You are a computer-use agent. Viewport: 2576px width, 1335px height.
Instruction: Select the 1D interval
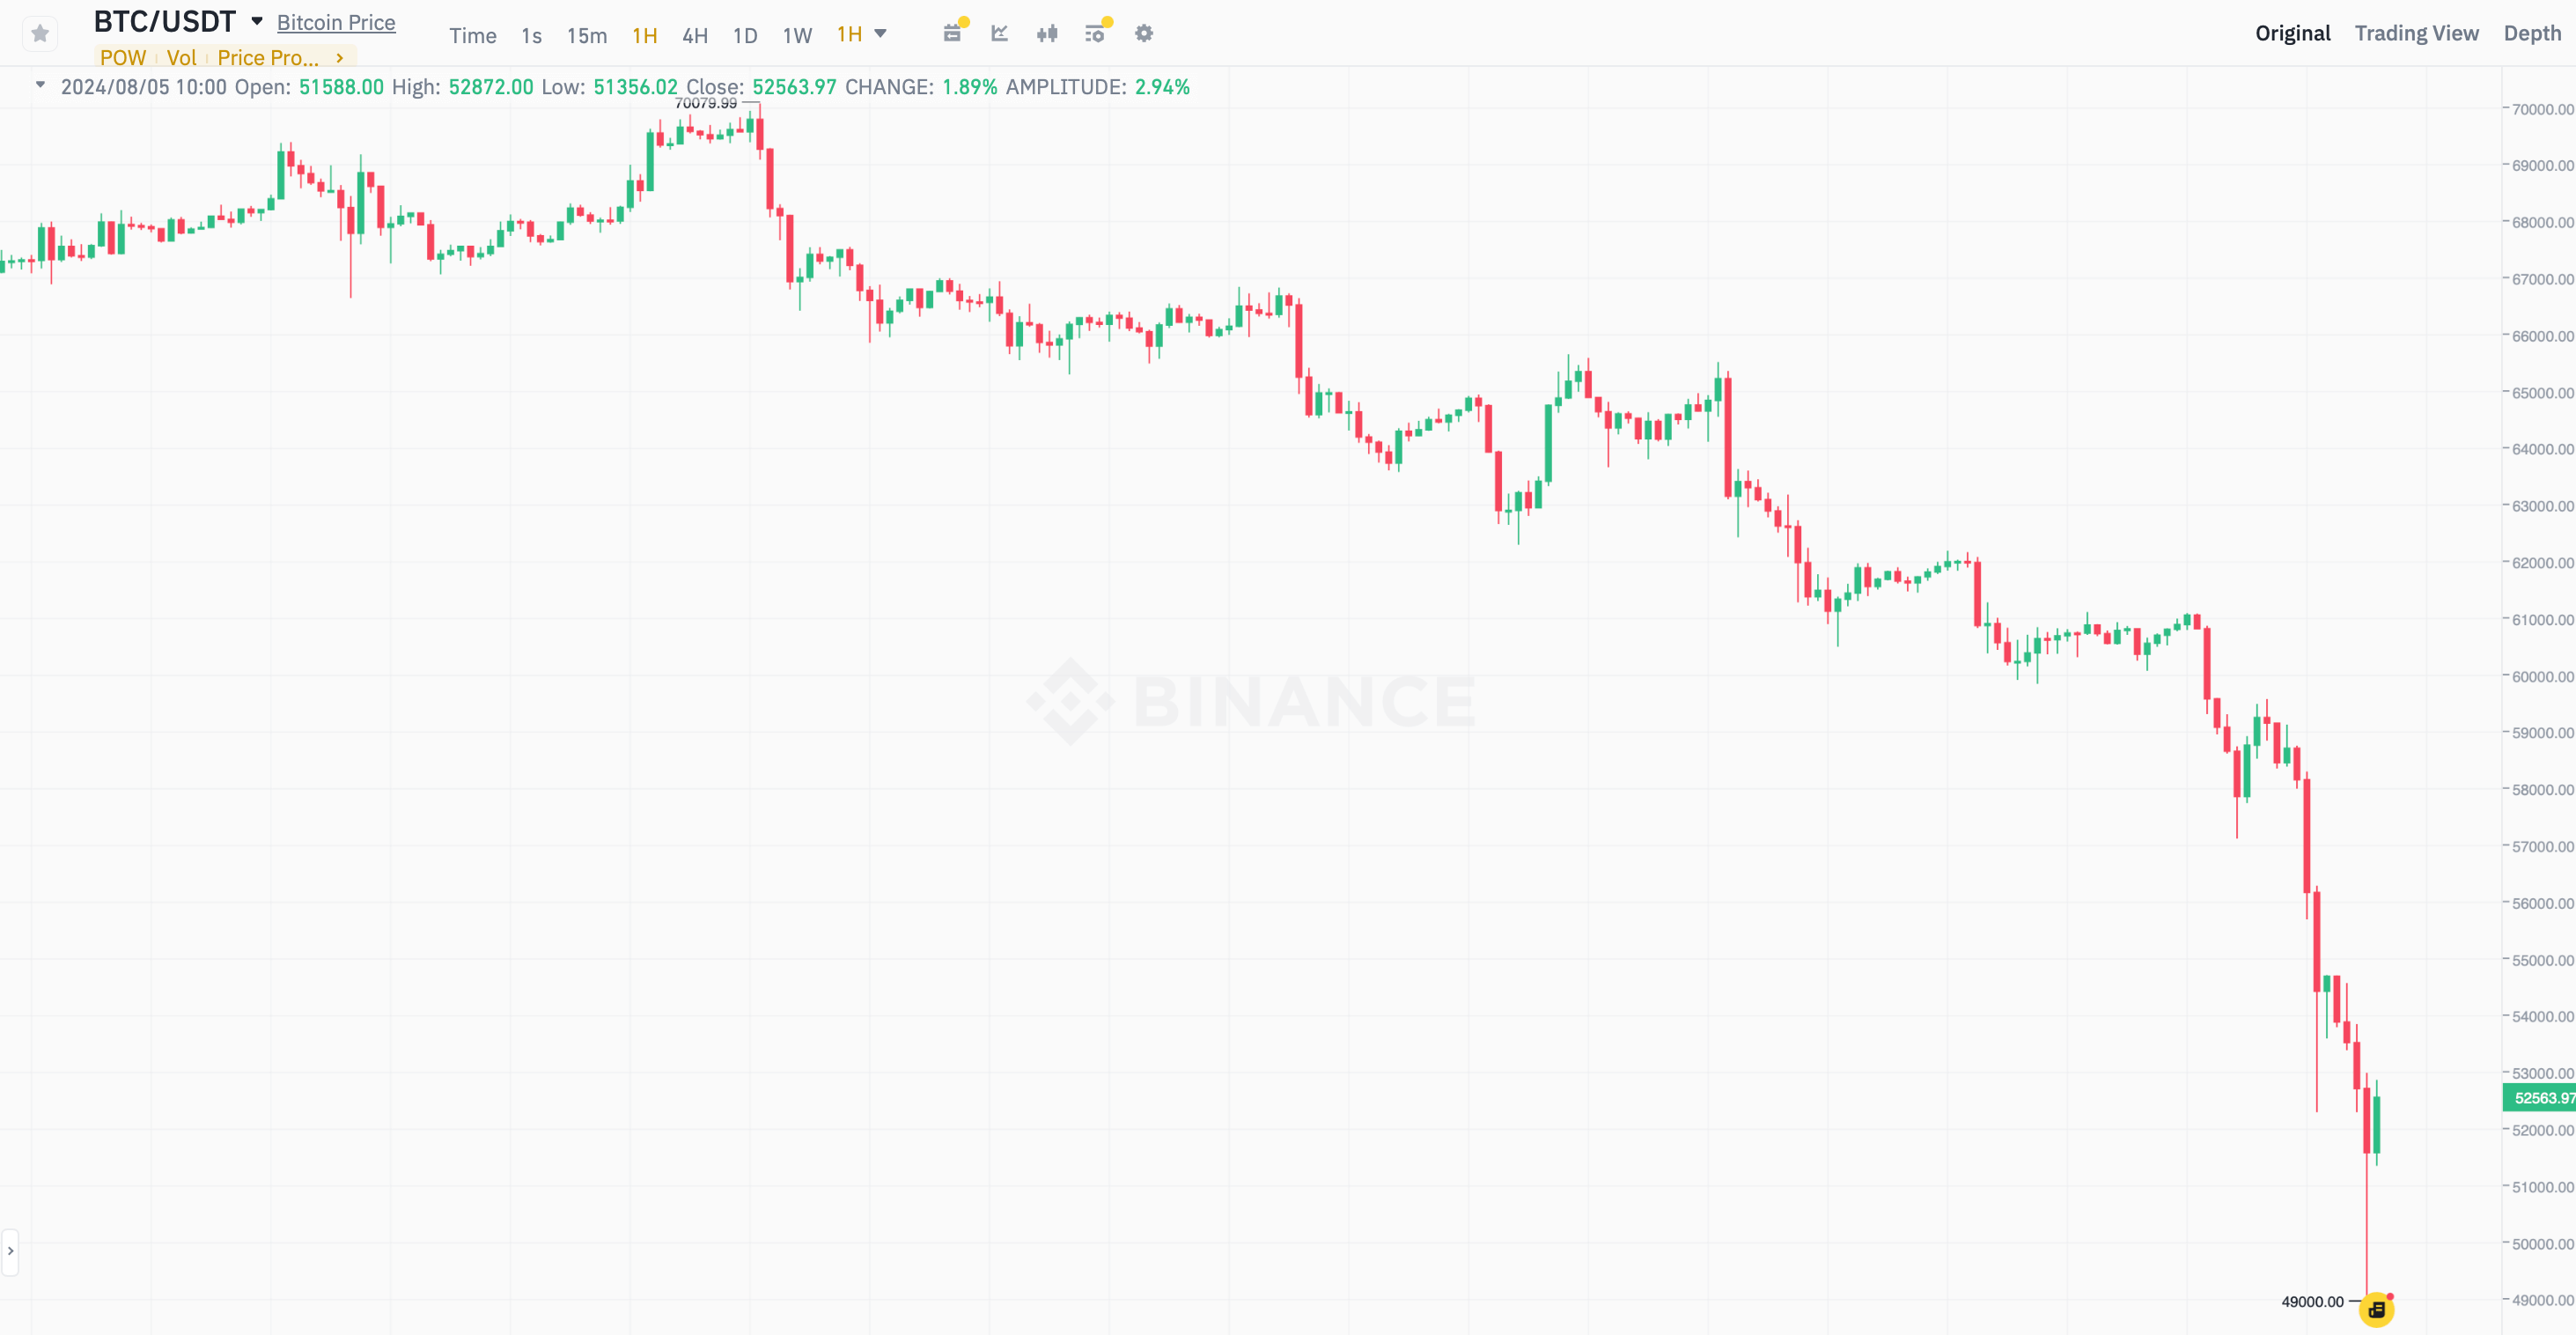pos(745,36)
